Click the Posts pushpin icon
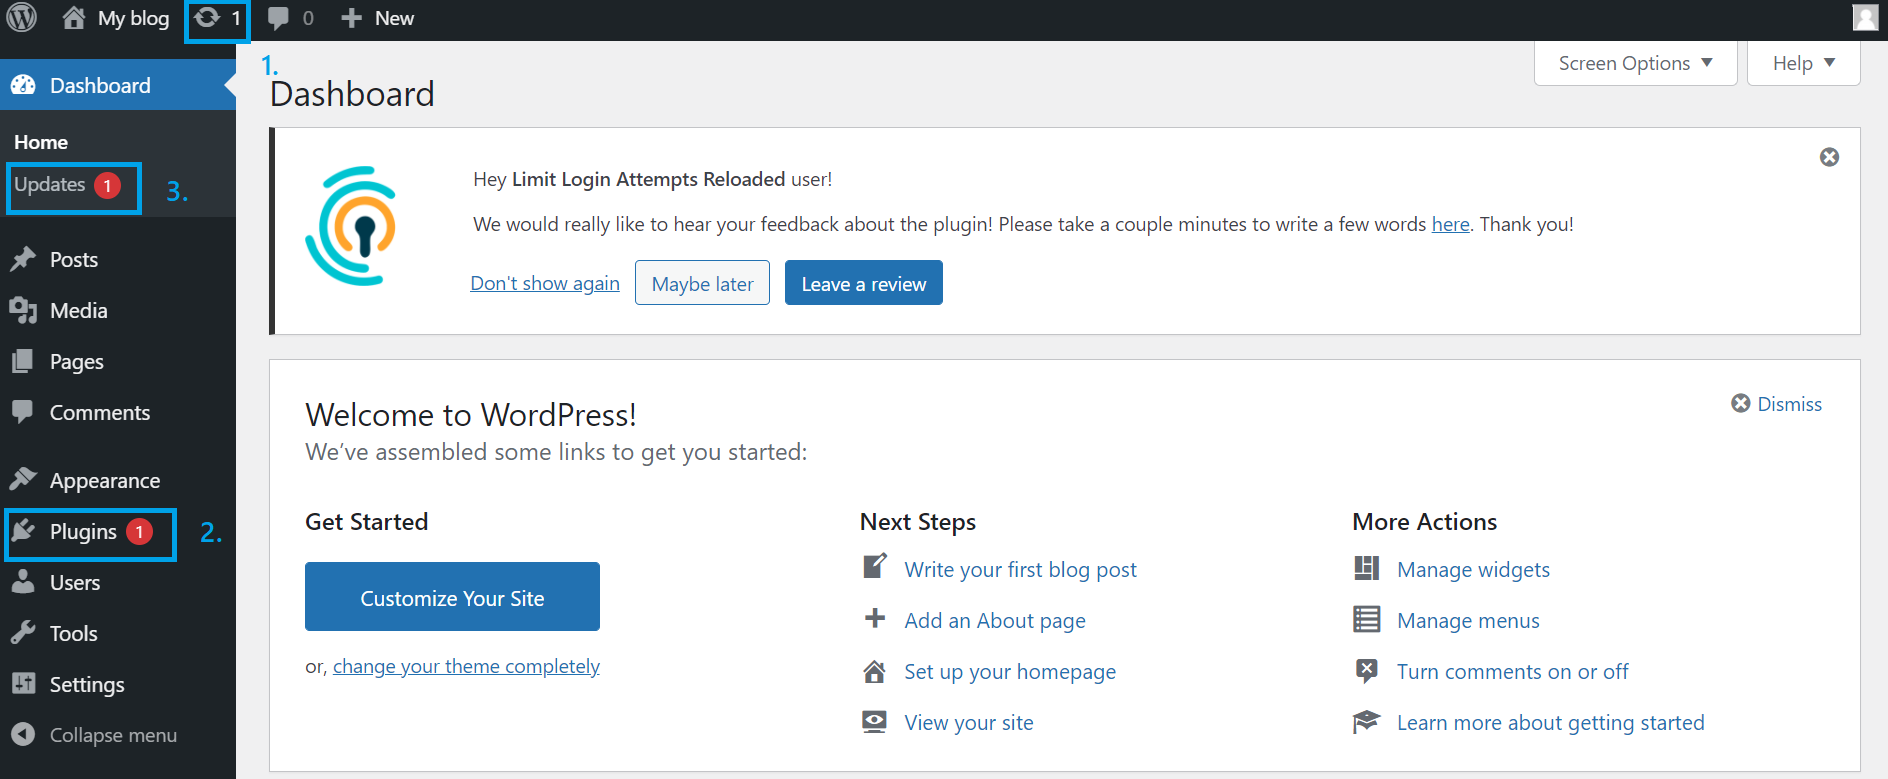 click(x=23, y=260)
